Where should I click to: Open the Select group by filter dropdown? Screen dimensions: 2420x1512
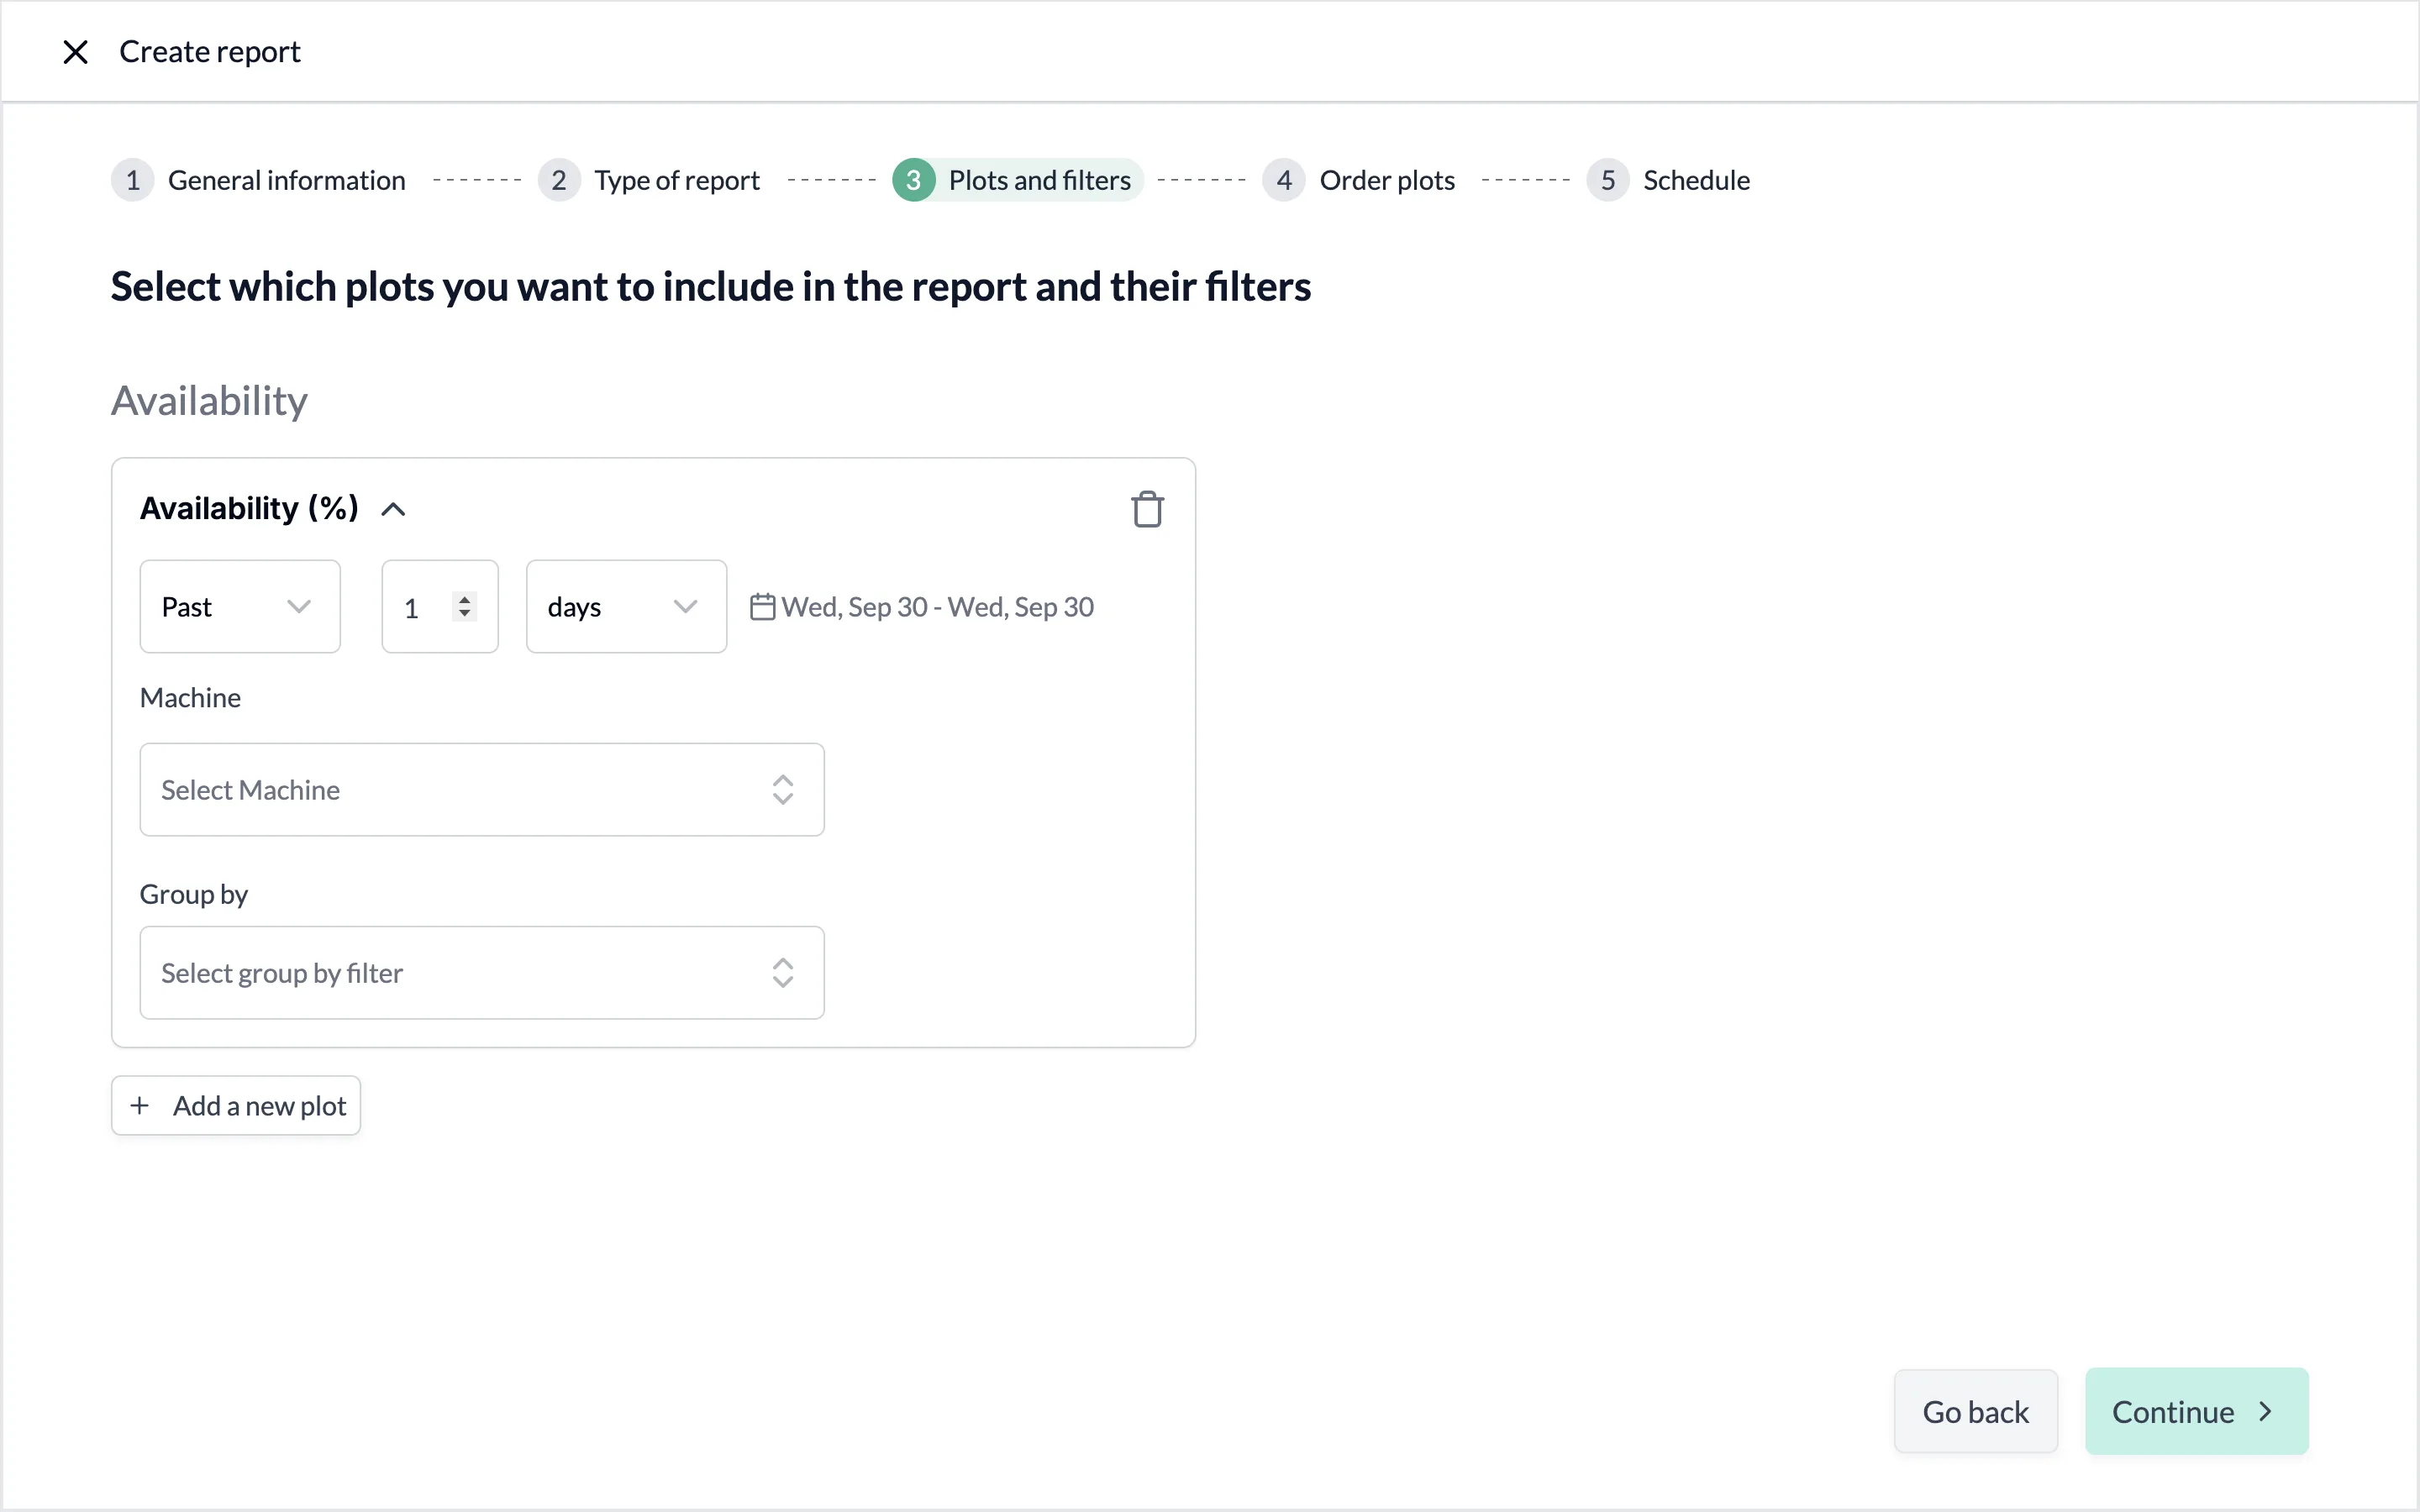482,973
